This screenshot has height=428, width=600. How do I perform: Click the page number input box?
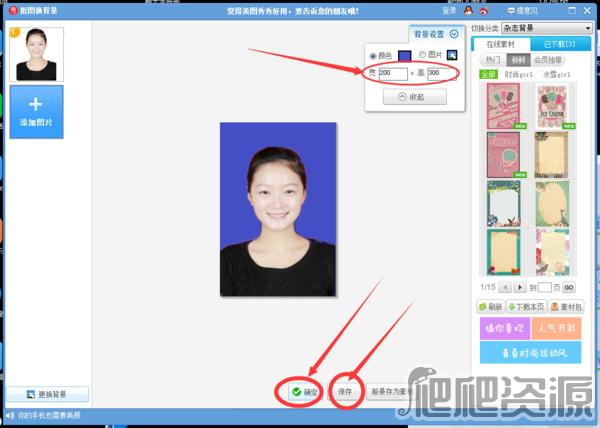(x=545, y=288)
